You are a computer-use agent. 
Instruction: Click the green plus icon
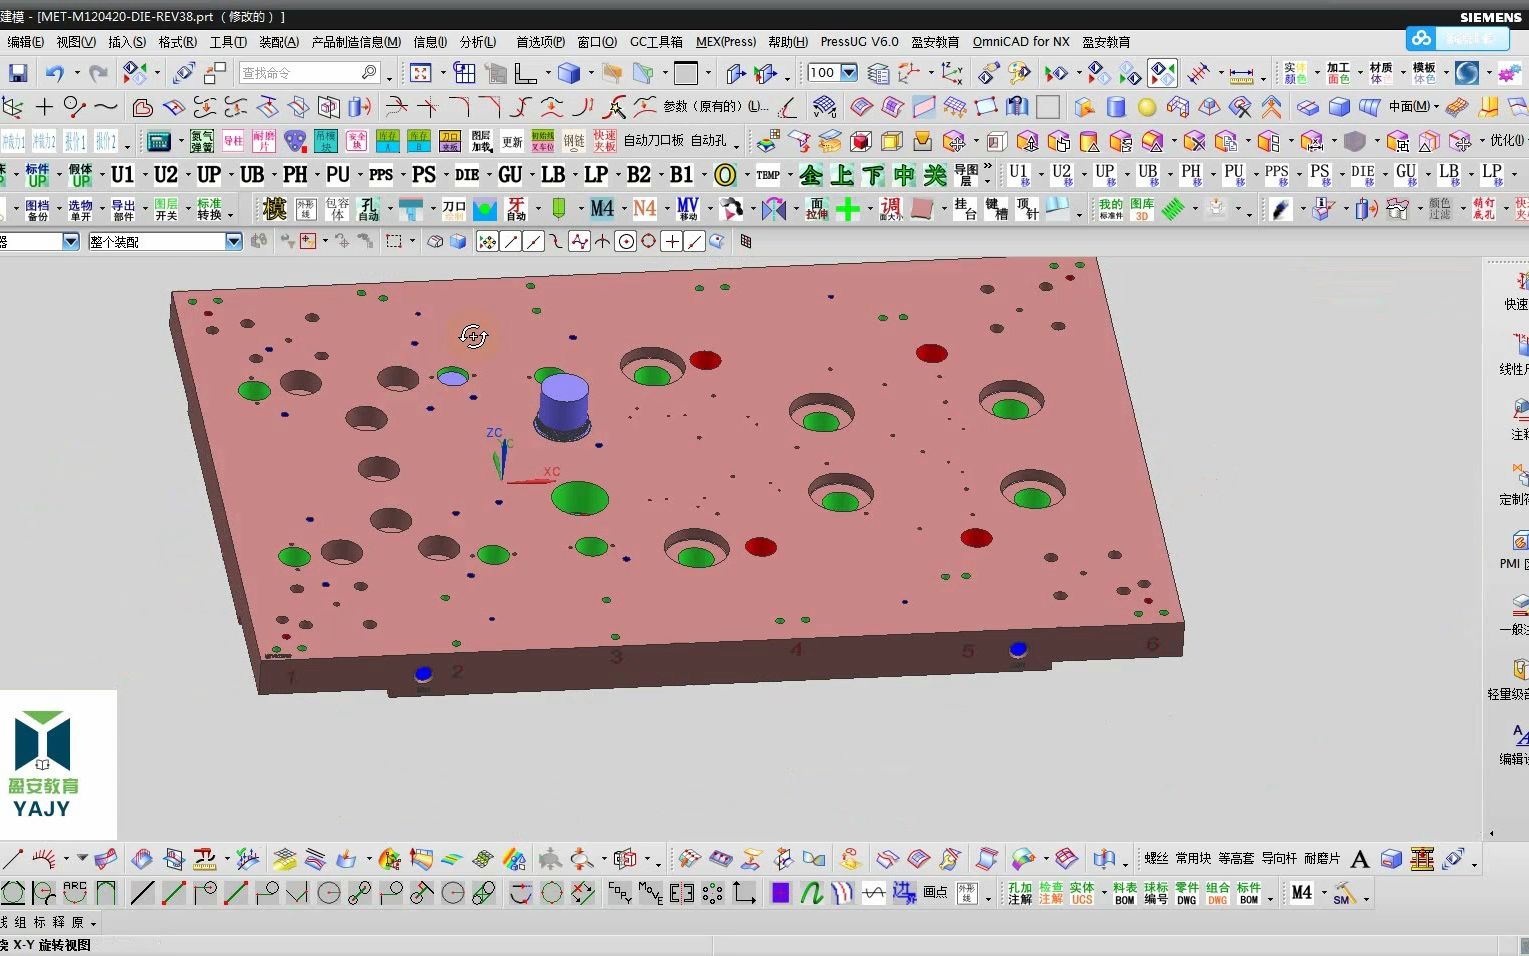pyautogui.click(x=848, y=208)
